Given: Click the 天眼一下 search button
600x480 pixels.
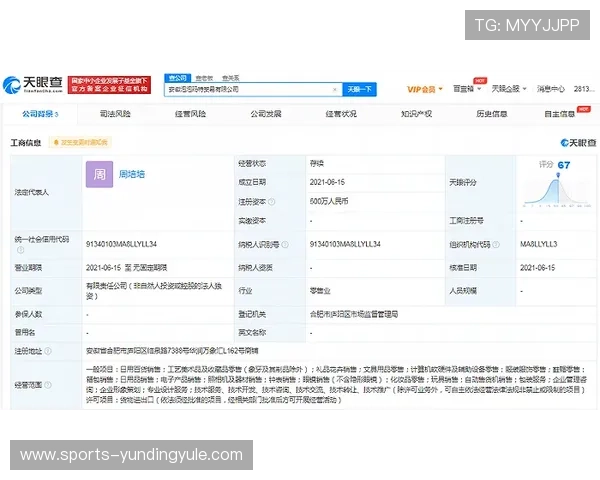Looking at the screenshot, I should point(359,89).
